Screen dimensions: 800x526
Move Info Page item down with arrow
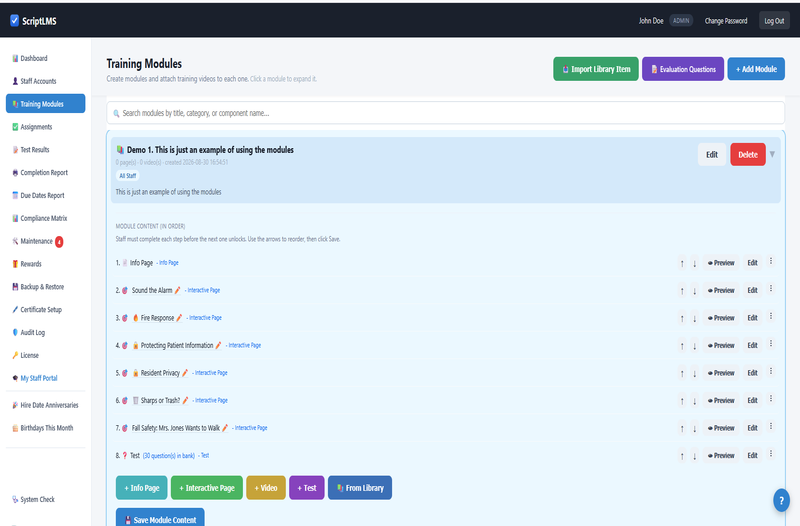(694, 263)
